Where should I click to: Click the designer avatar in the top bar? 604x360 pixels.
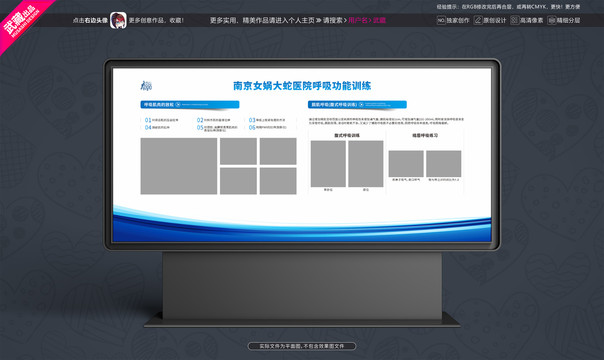(x=118, y=20)
